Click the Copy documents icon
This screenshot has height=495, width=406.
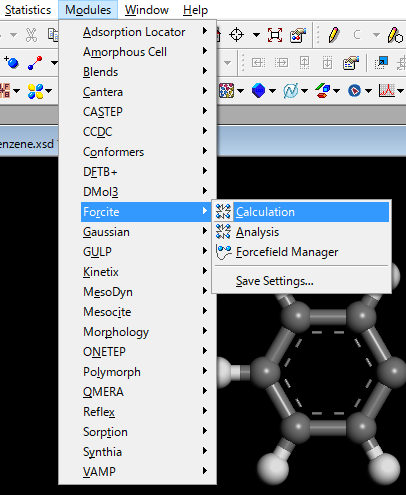click(53, 35)
